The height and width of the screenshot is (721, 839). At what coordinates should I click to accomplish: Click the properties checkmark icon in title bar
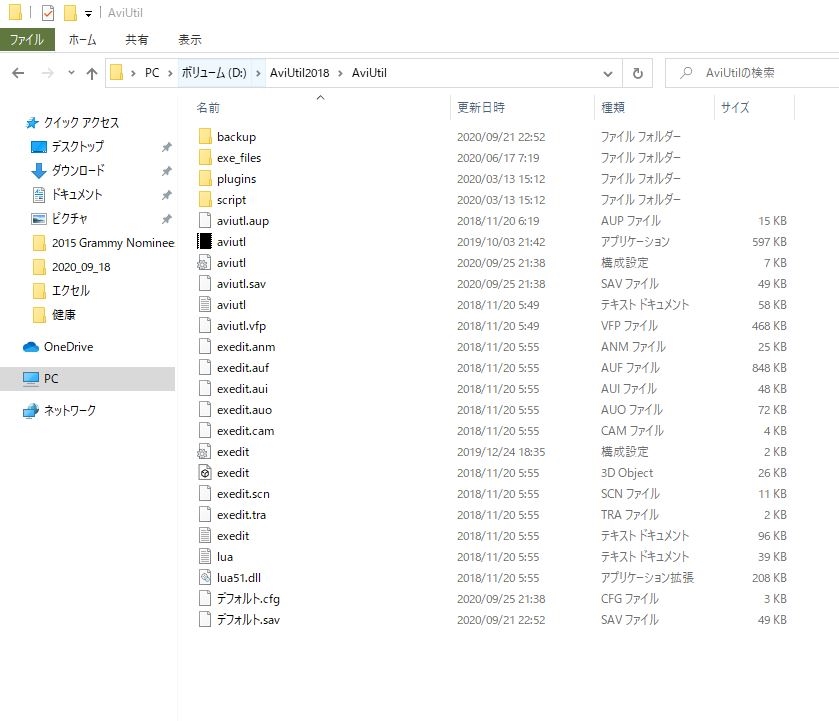point(48,12)
